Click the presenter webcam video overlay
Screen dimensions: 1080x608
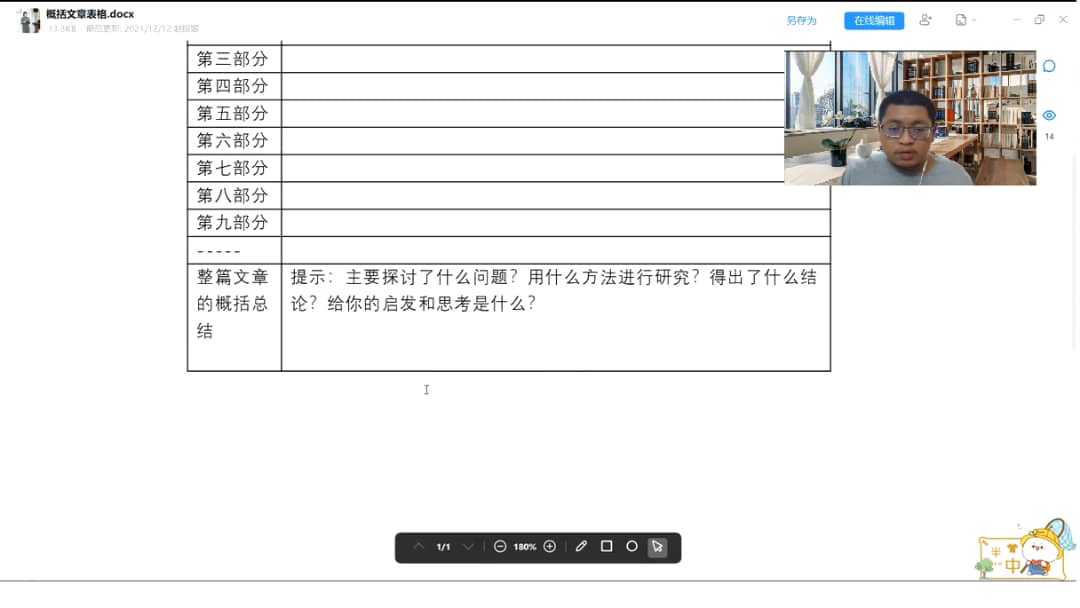(909, 118)
